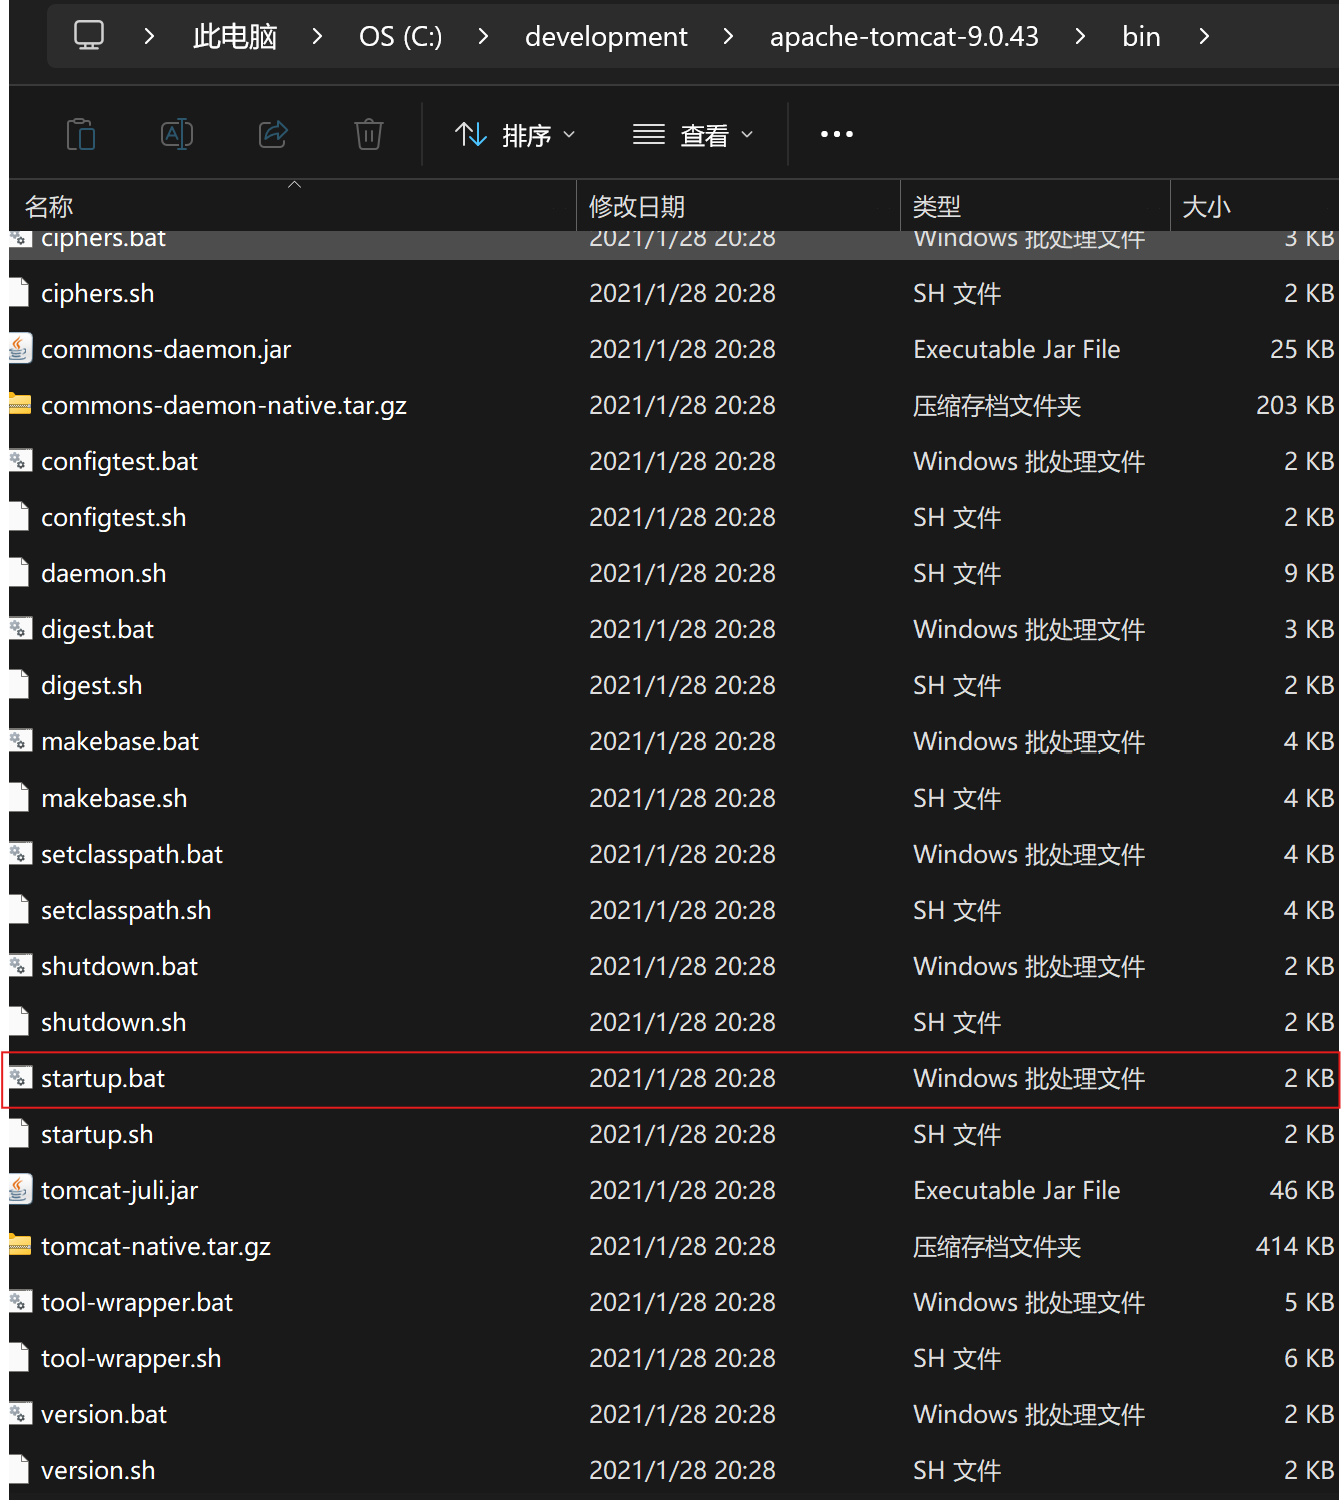Select file name tomcat-native.tar.gz
The height and width of the screenshot is (1500, 1341).
tap(156, 1246)
